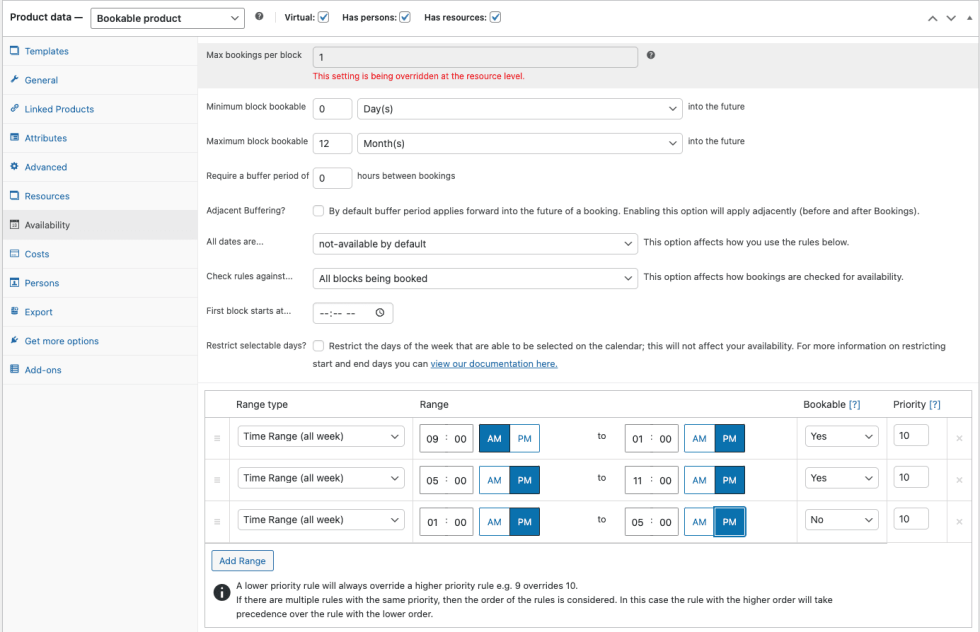The image size is (980, 632).
Task: Click the Export tab icon
Action: (14, 311)
